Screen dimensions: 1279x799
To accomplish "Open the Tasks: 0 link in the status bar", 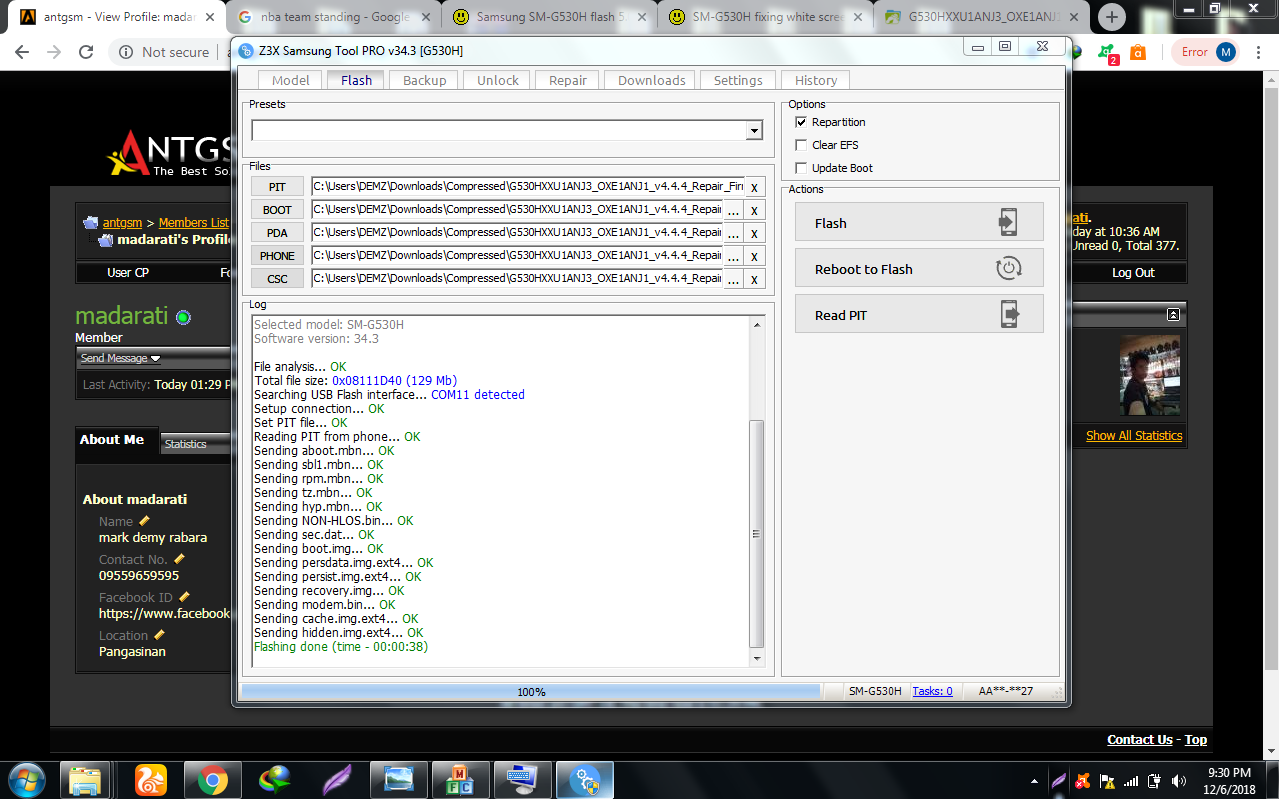I will click(932, 691).
